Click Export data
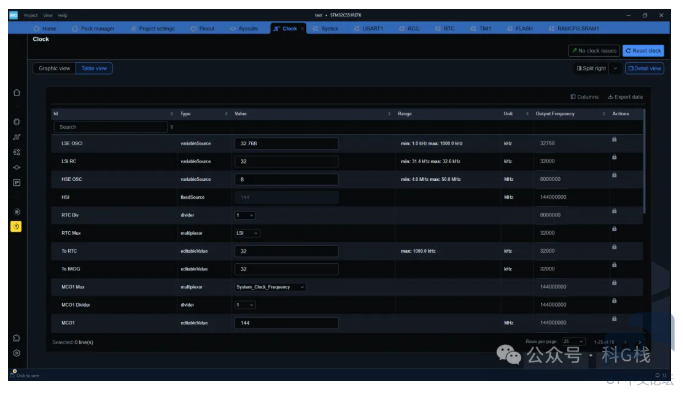The width and height of the screenshot is (683, 395). click(625, 97)
